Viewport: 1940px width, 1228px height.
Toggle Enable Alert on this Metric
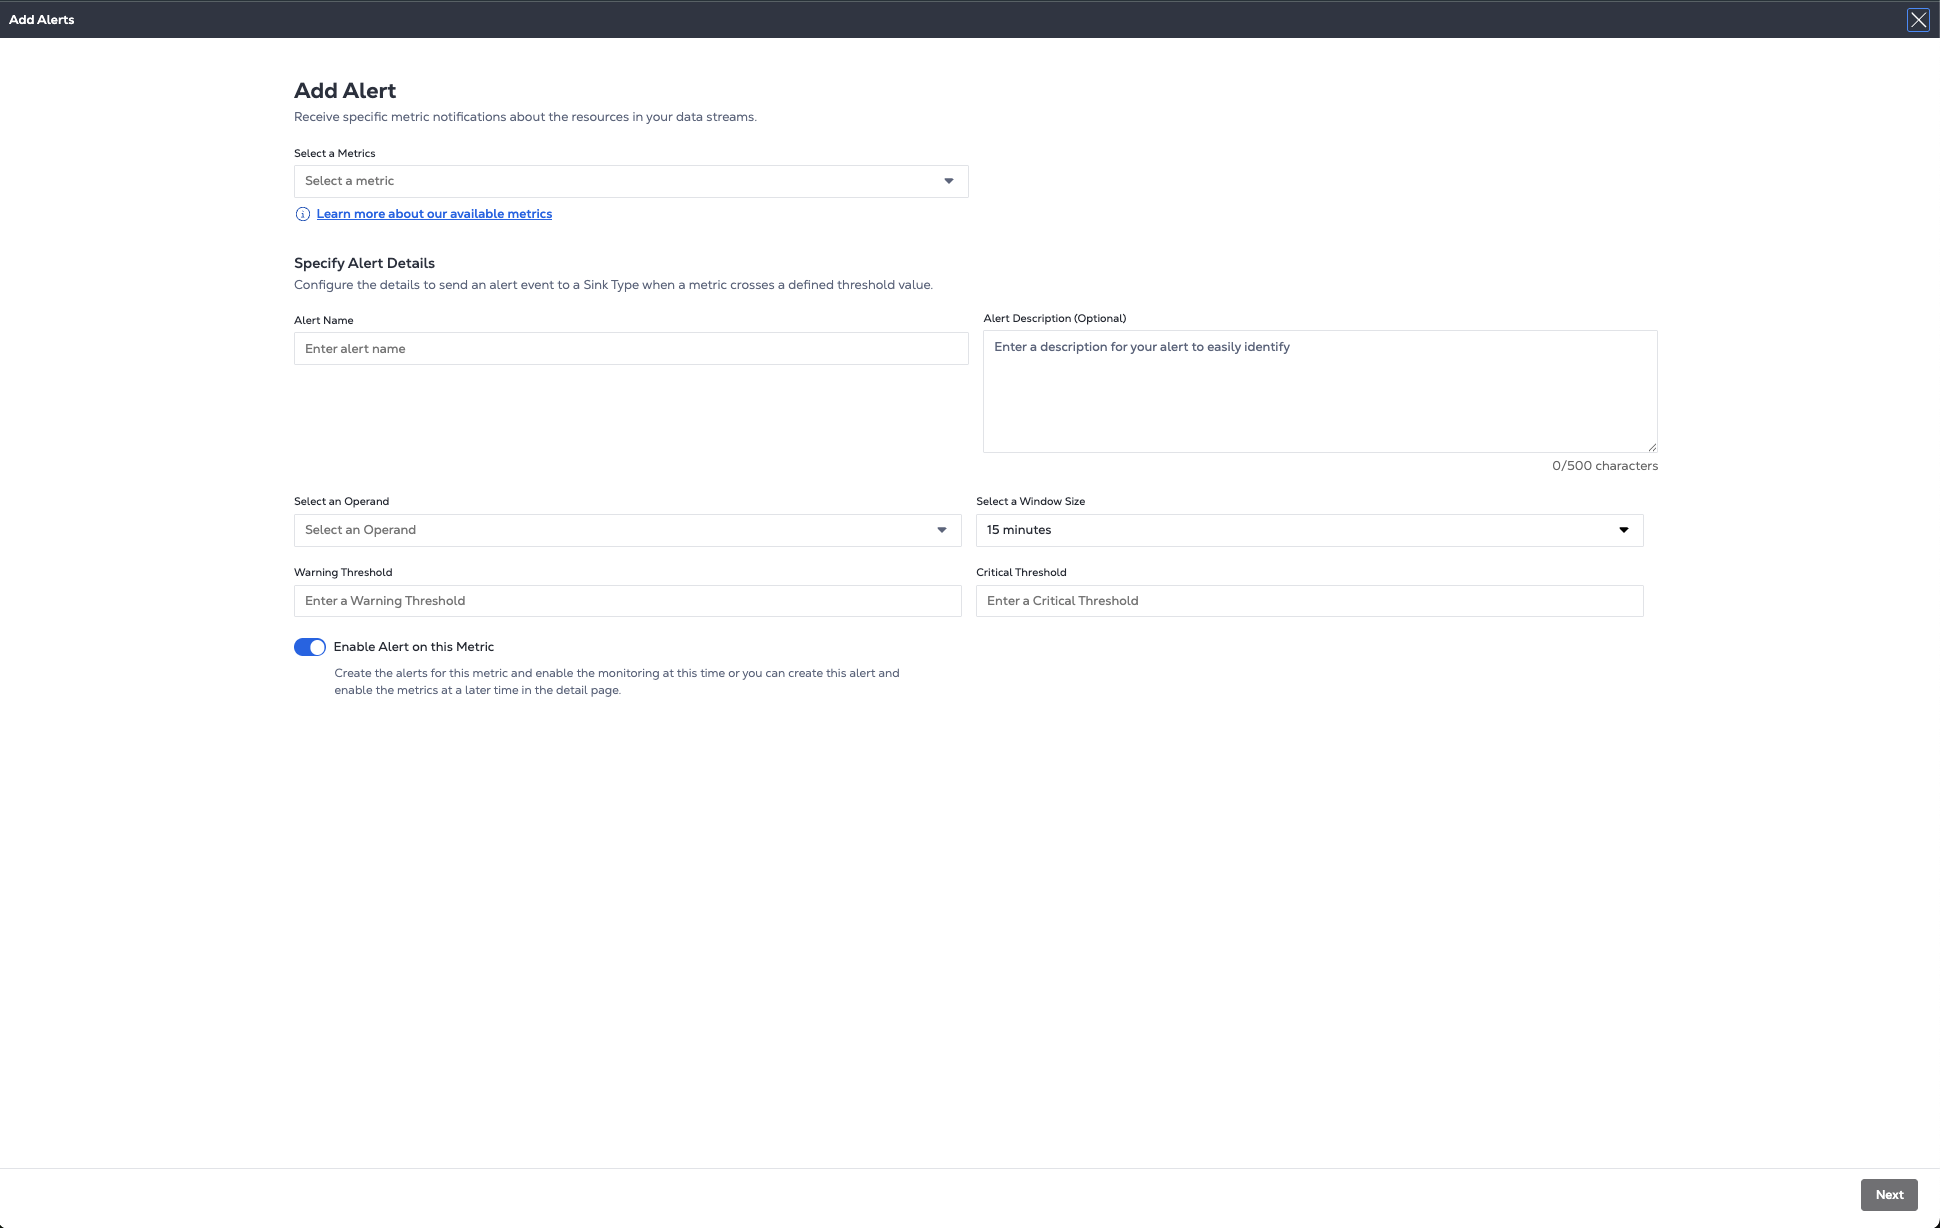coord(310,647)
